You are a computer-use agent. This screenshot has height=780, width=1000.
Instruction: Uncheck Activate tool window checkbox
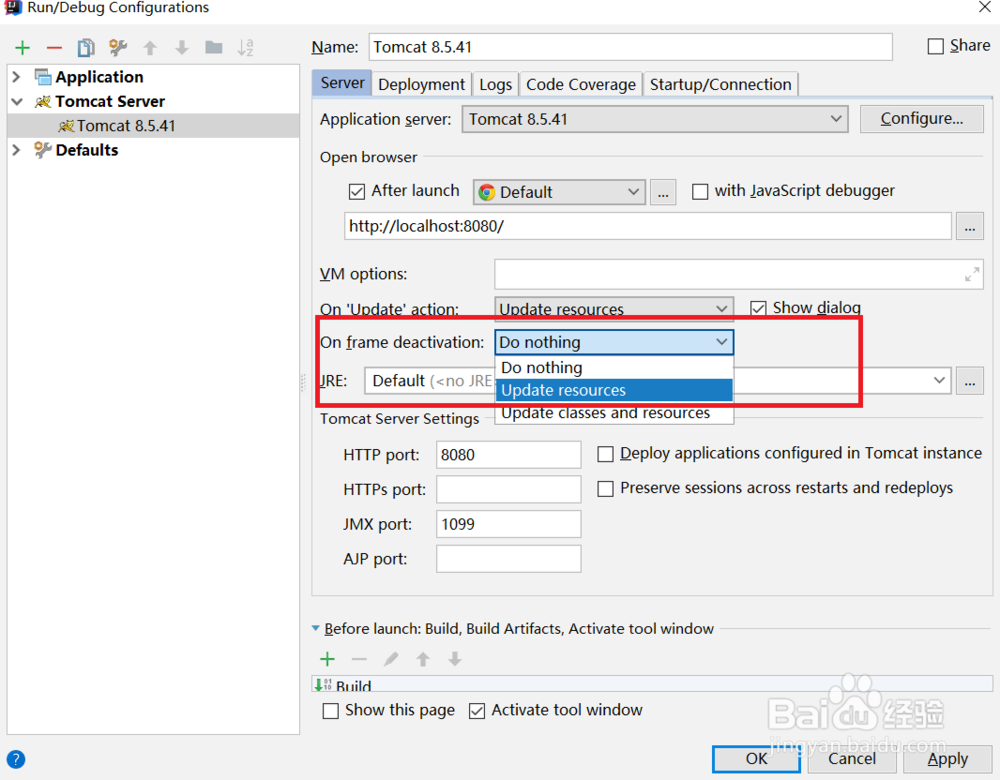[x=476, y=711]
